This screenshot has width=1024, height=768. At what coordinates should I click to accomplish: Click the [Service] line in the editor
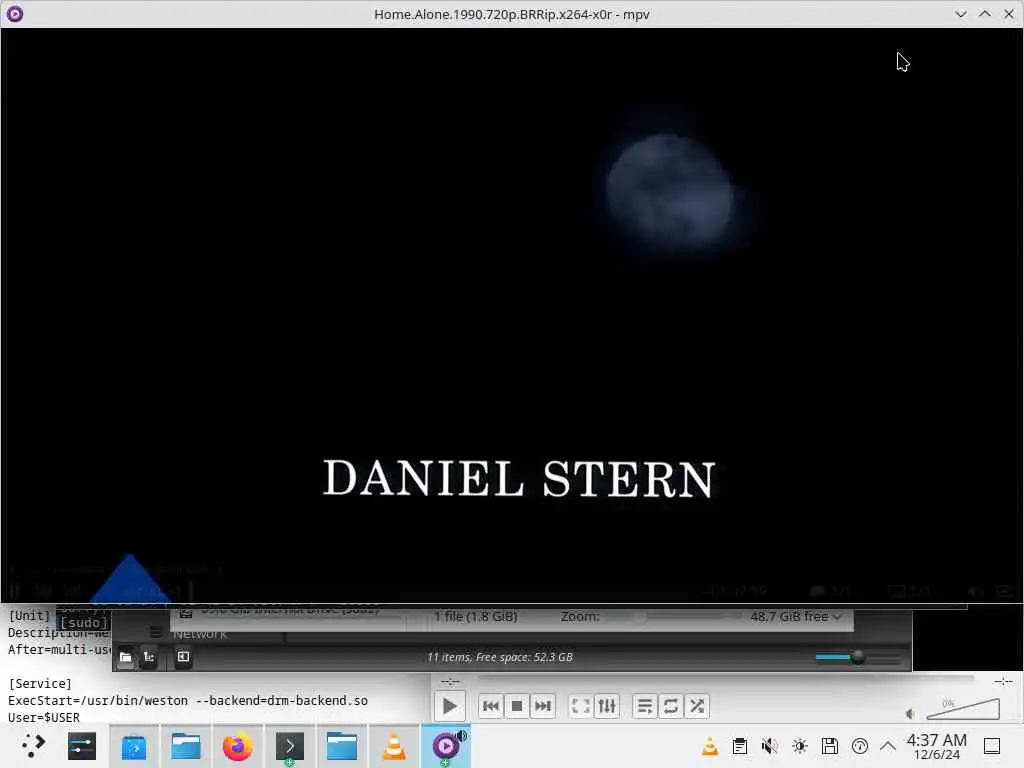pyautogui.click(x=40, y=683)
